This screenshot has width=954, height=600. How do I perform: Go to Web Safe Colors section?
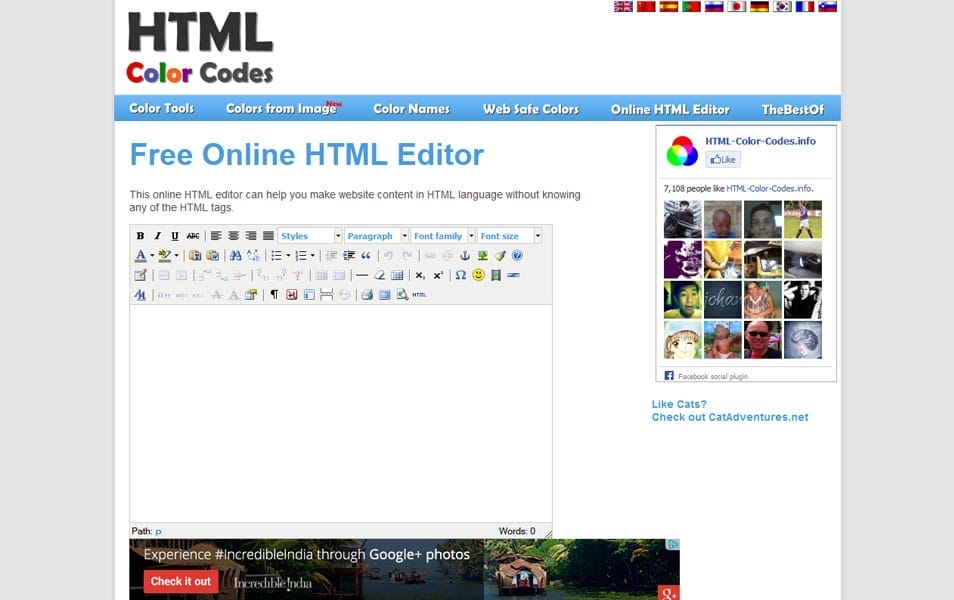click(530, 108)
